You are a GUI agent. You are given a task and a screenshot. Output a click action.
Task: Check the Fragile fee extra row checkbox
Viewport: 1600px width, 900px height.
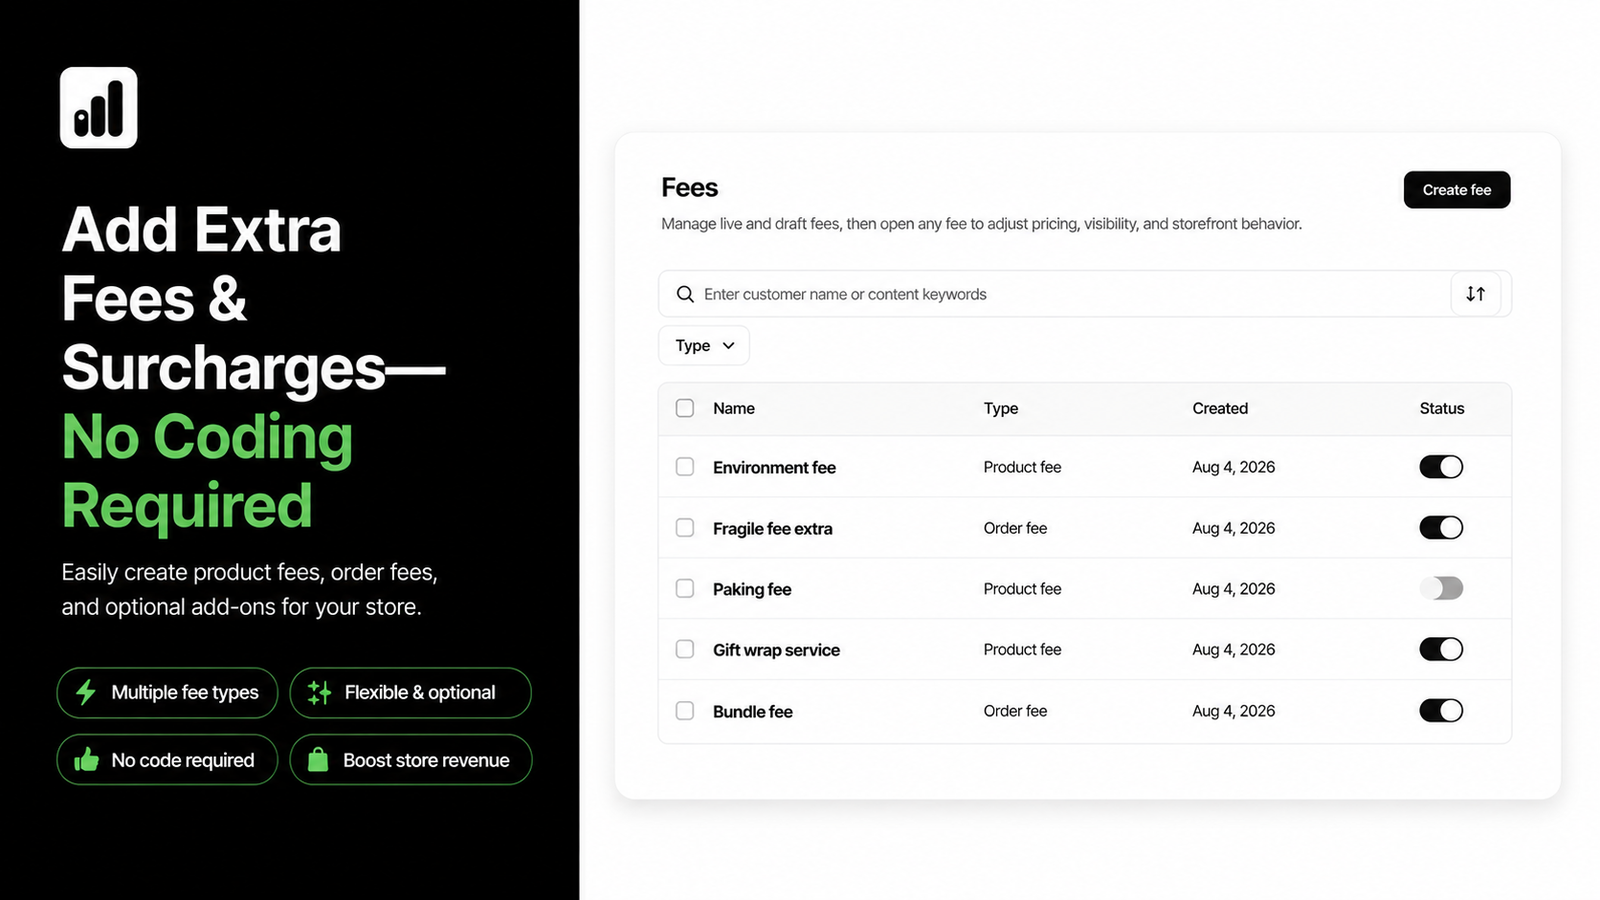tap(685, 528)
